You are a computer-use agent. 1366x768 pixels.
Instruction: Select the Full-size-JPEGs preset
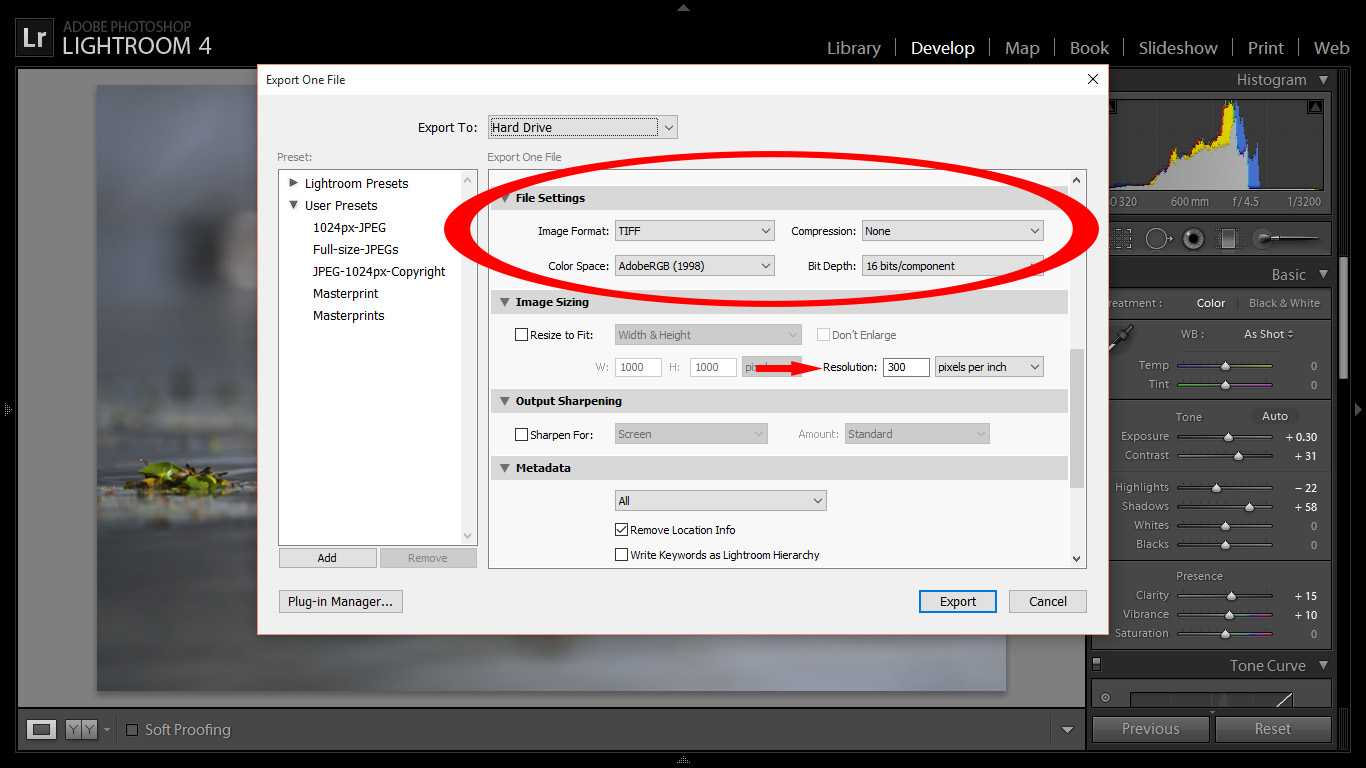[x=355, y=249]
